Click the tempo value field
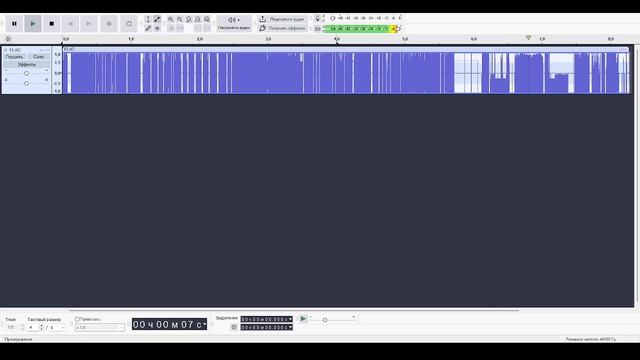This screenshot has height=360, width=640. pyautogui.click(x=12, y=327)
